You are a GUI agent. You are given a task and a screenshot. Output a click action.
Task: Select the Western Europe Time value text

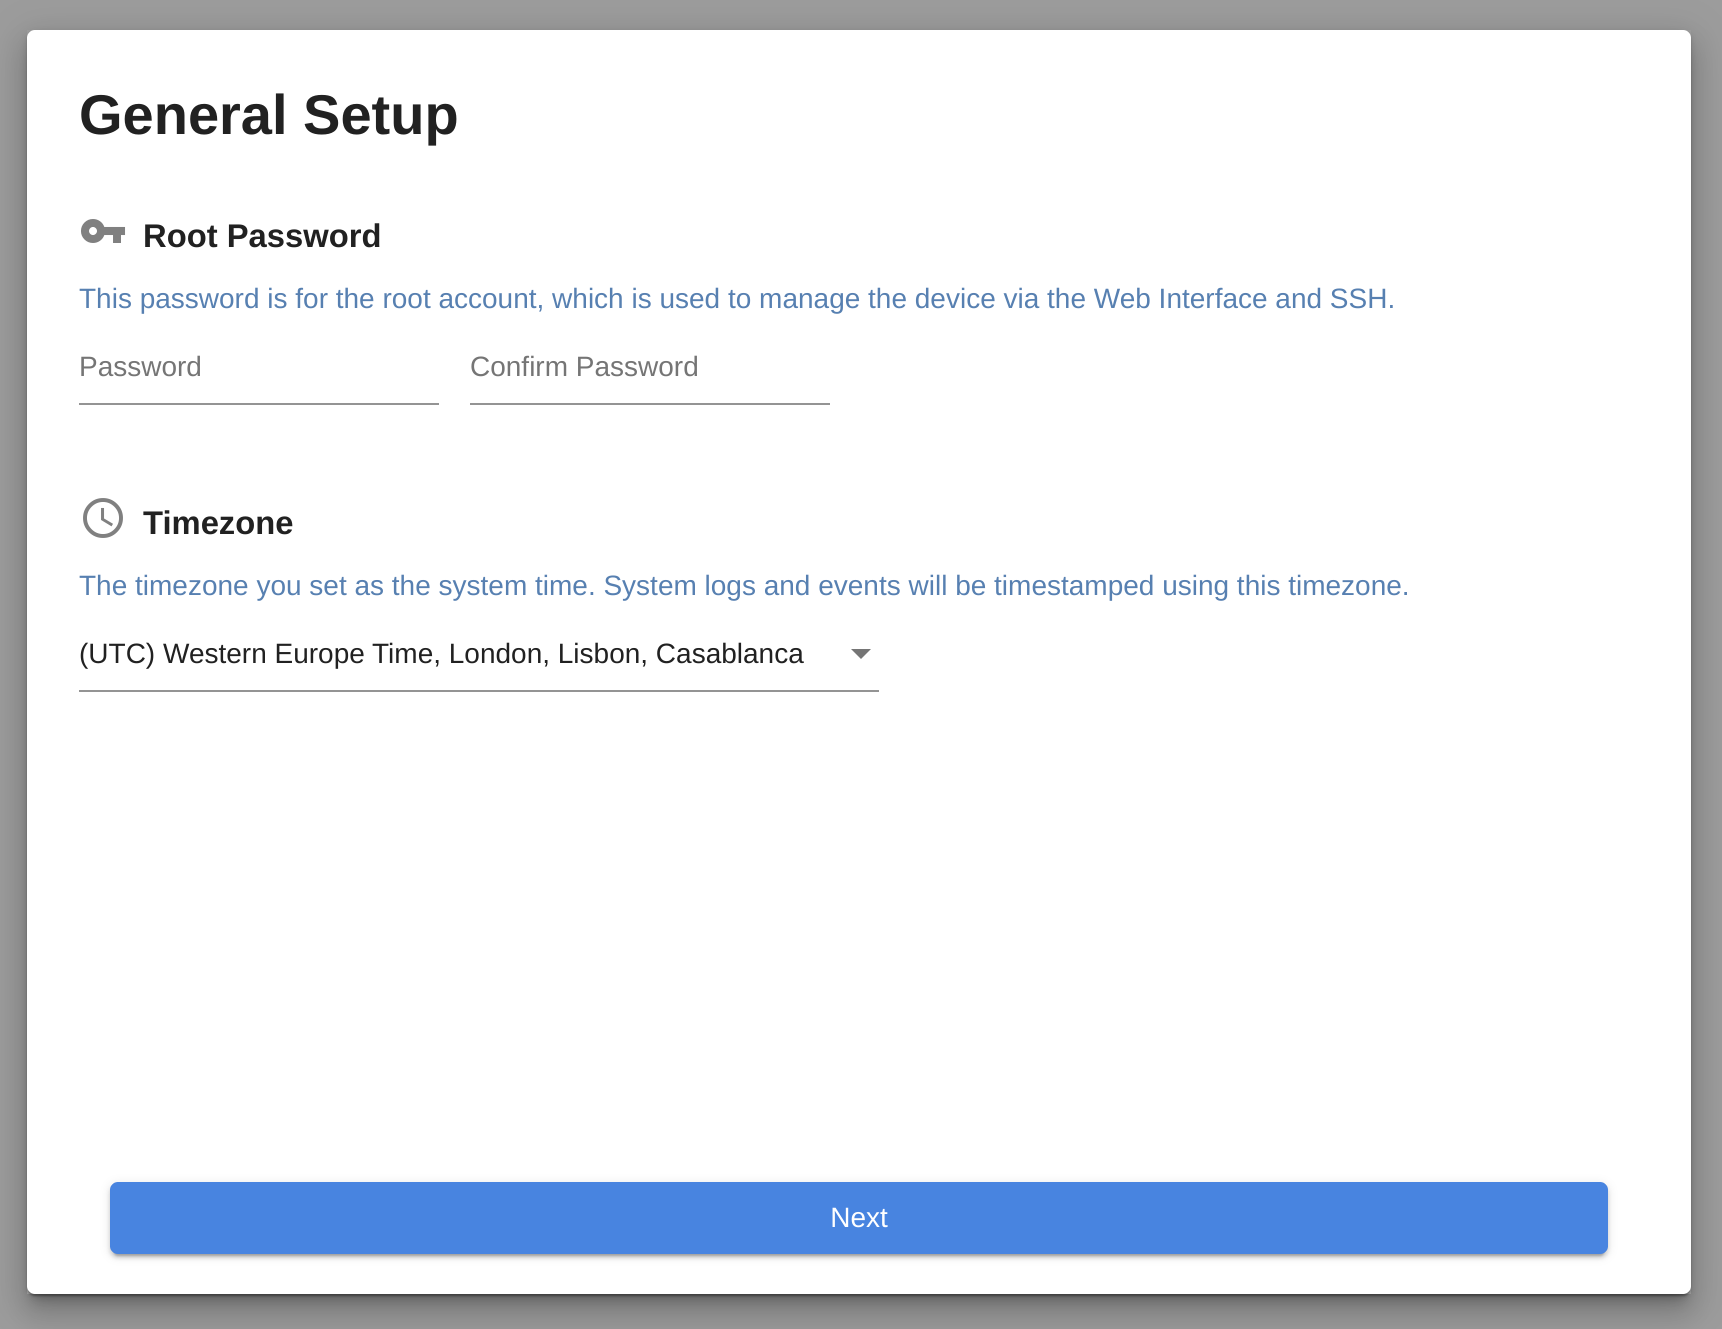[300, 654]
